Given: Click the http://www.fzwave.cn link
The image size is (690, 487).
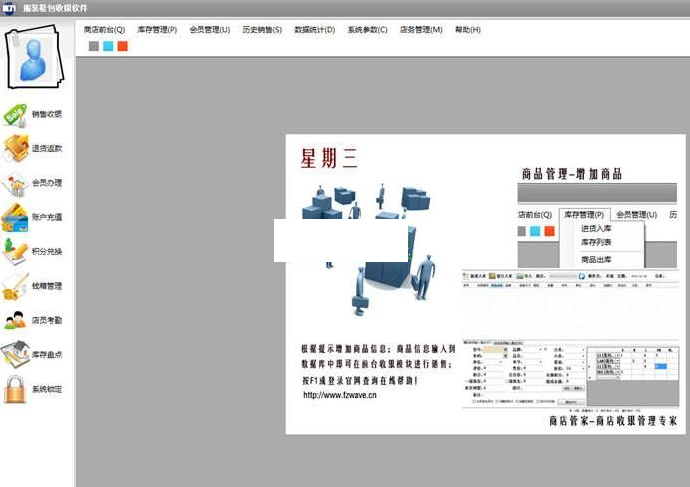Looking at the screenshot, I should (340, 395).
